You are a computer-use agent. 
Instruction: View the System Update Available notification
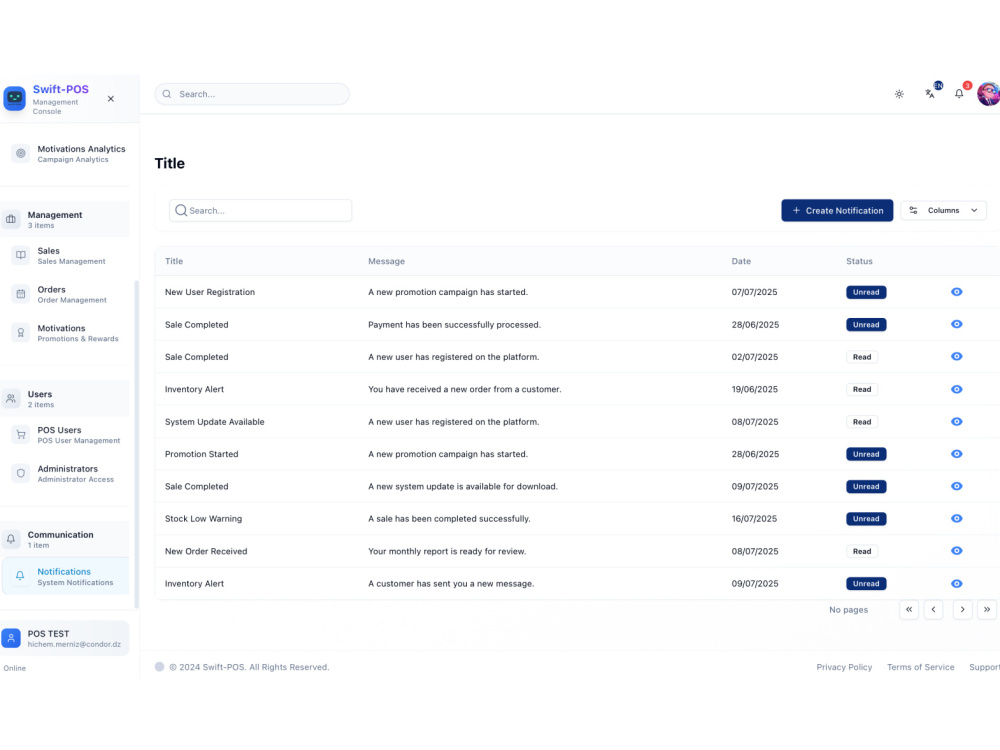pyautogui.click(x=957, y=422)
